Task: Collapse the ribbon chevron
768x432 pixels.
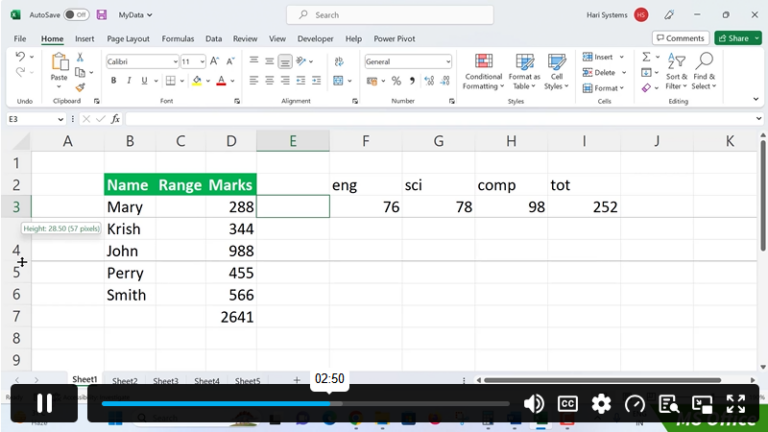Action: click(756, 99)
